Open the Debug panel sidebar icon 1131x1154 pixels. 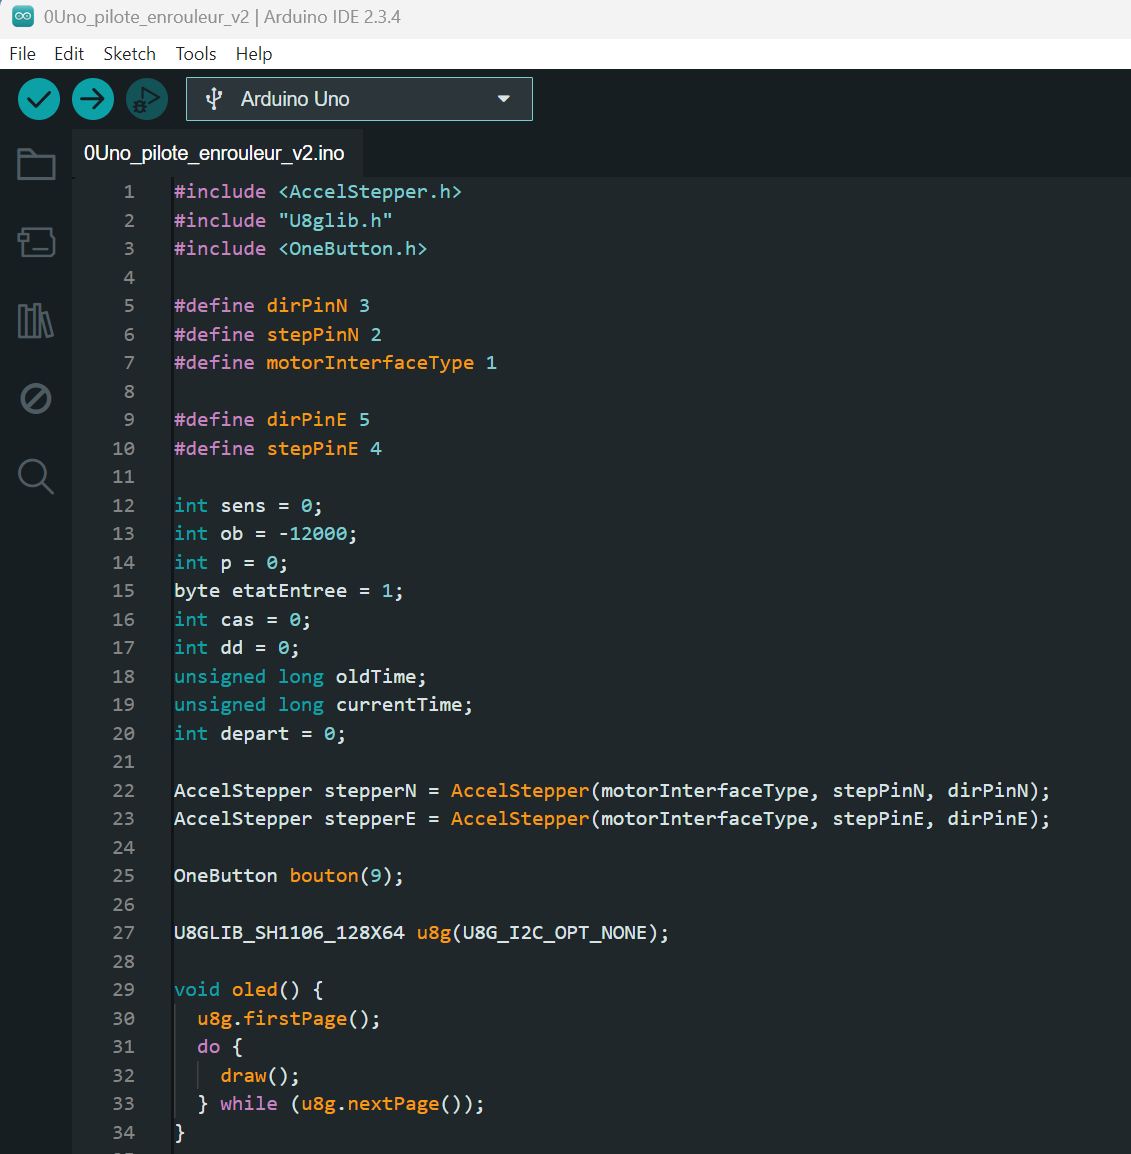36,399
